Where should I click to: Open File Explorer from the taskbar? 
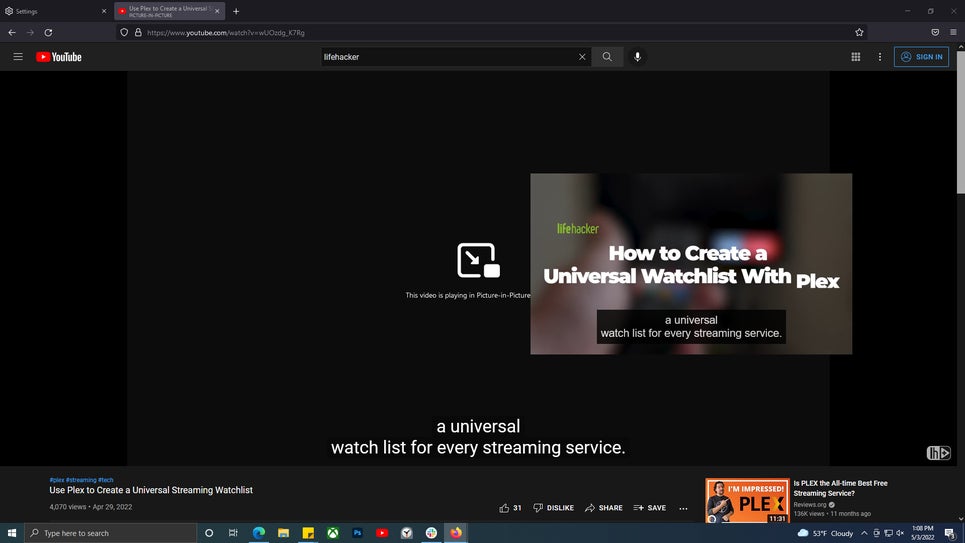point(284,533)
